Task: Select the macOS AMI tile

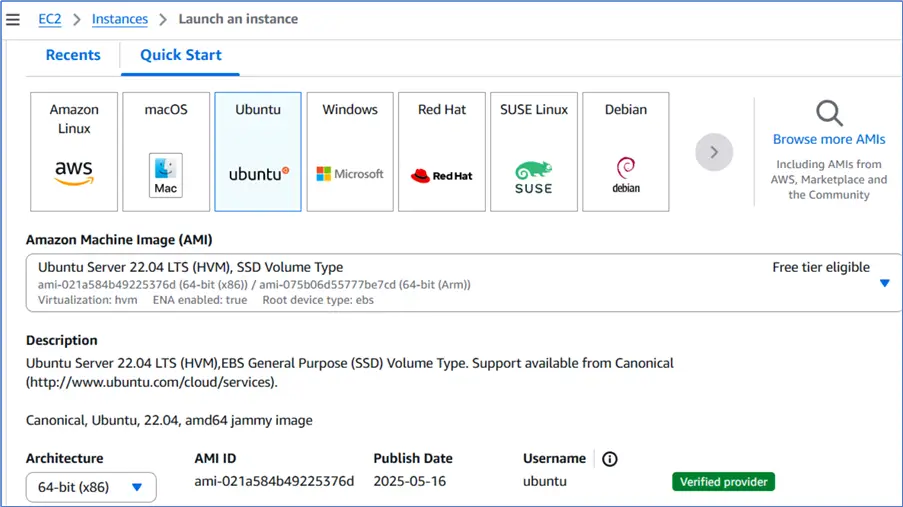Action: pos(166,152)
